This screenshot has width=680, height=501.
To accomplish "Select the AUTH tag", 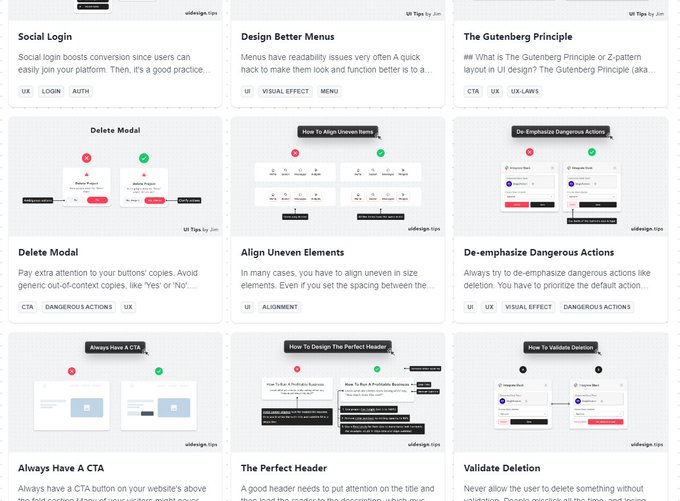I will click(81, 91).
